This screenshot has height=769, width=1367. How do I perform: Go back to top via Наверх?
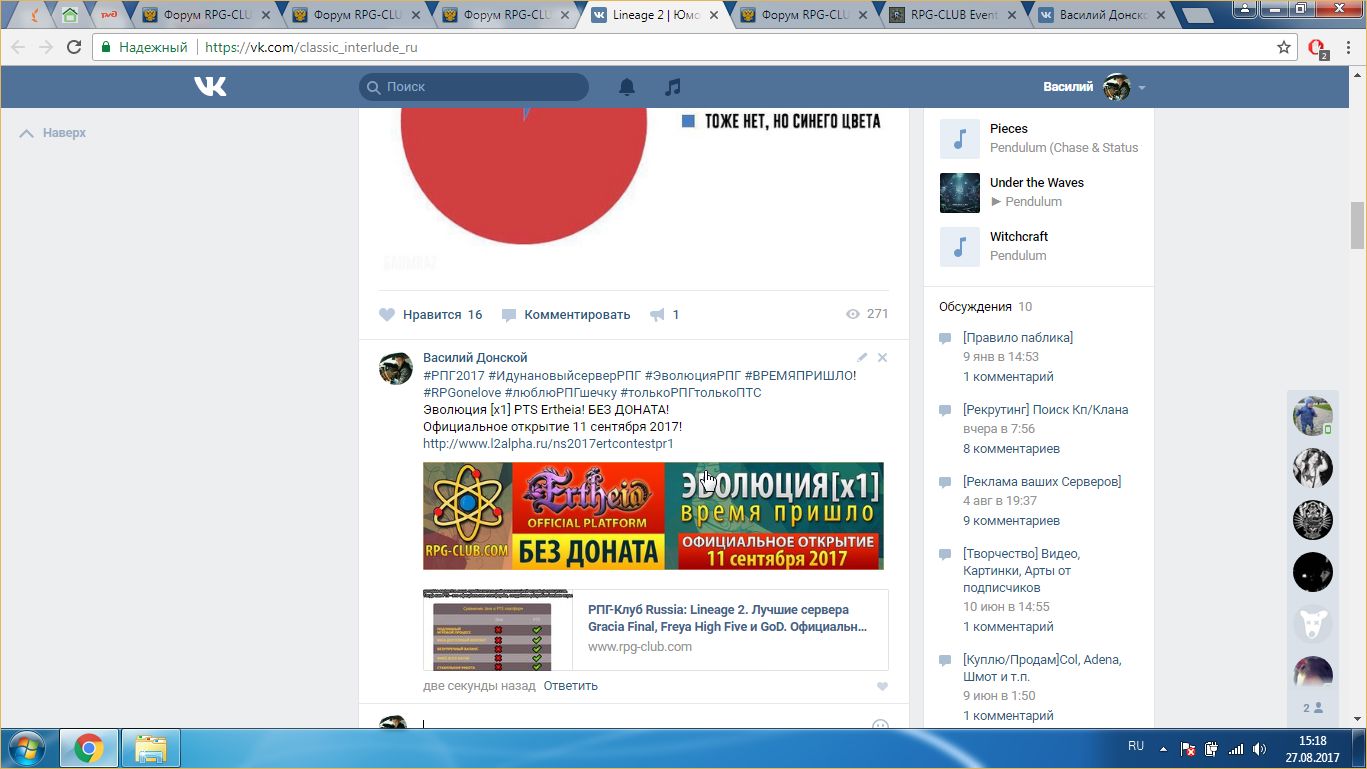(x=53, y=133)
